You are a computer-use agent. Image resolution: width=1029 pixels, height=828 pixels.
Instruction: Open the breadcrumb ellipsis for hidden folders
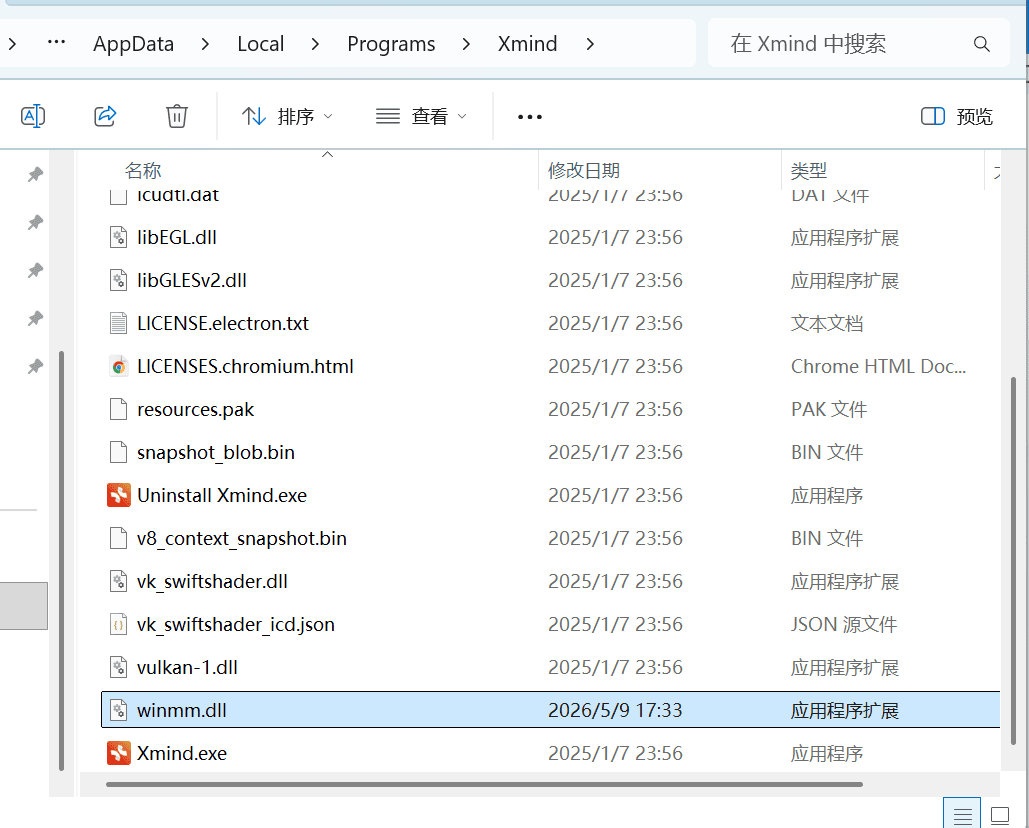(56, 43)
